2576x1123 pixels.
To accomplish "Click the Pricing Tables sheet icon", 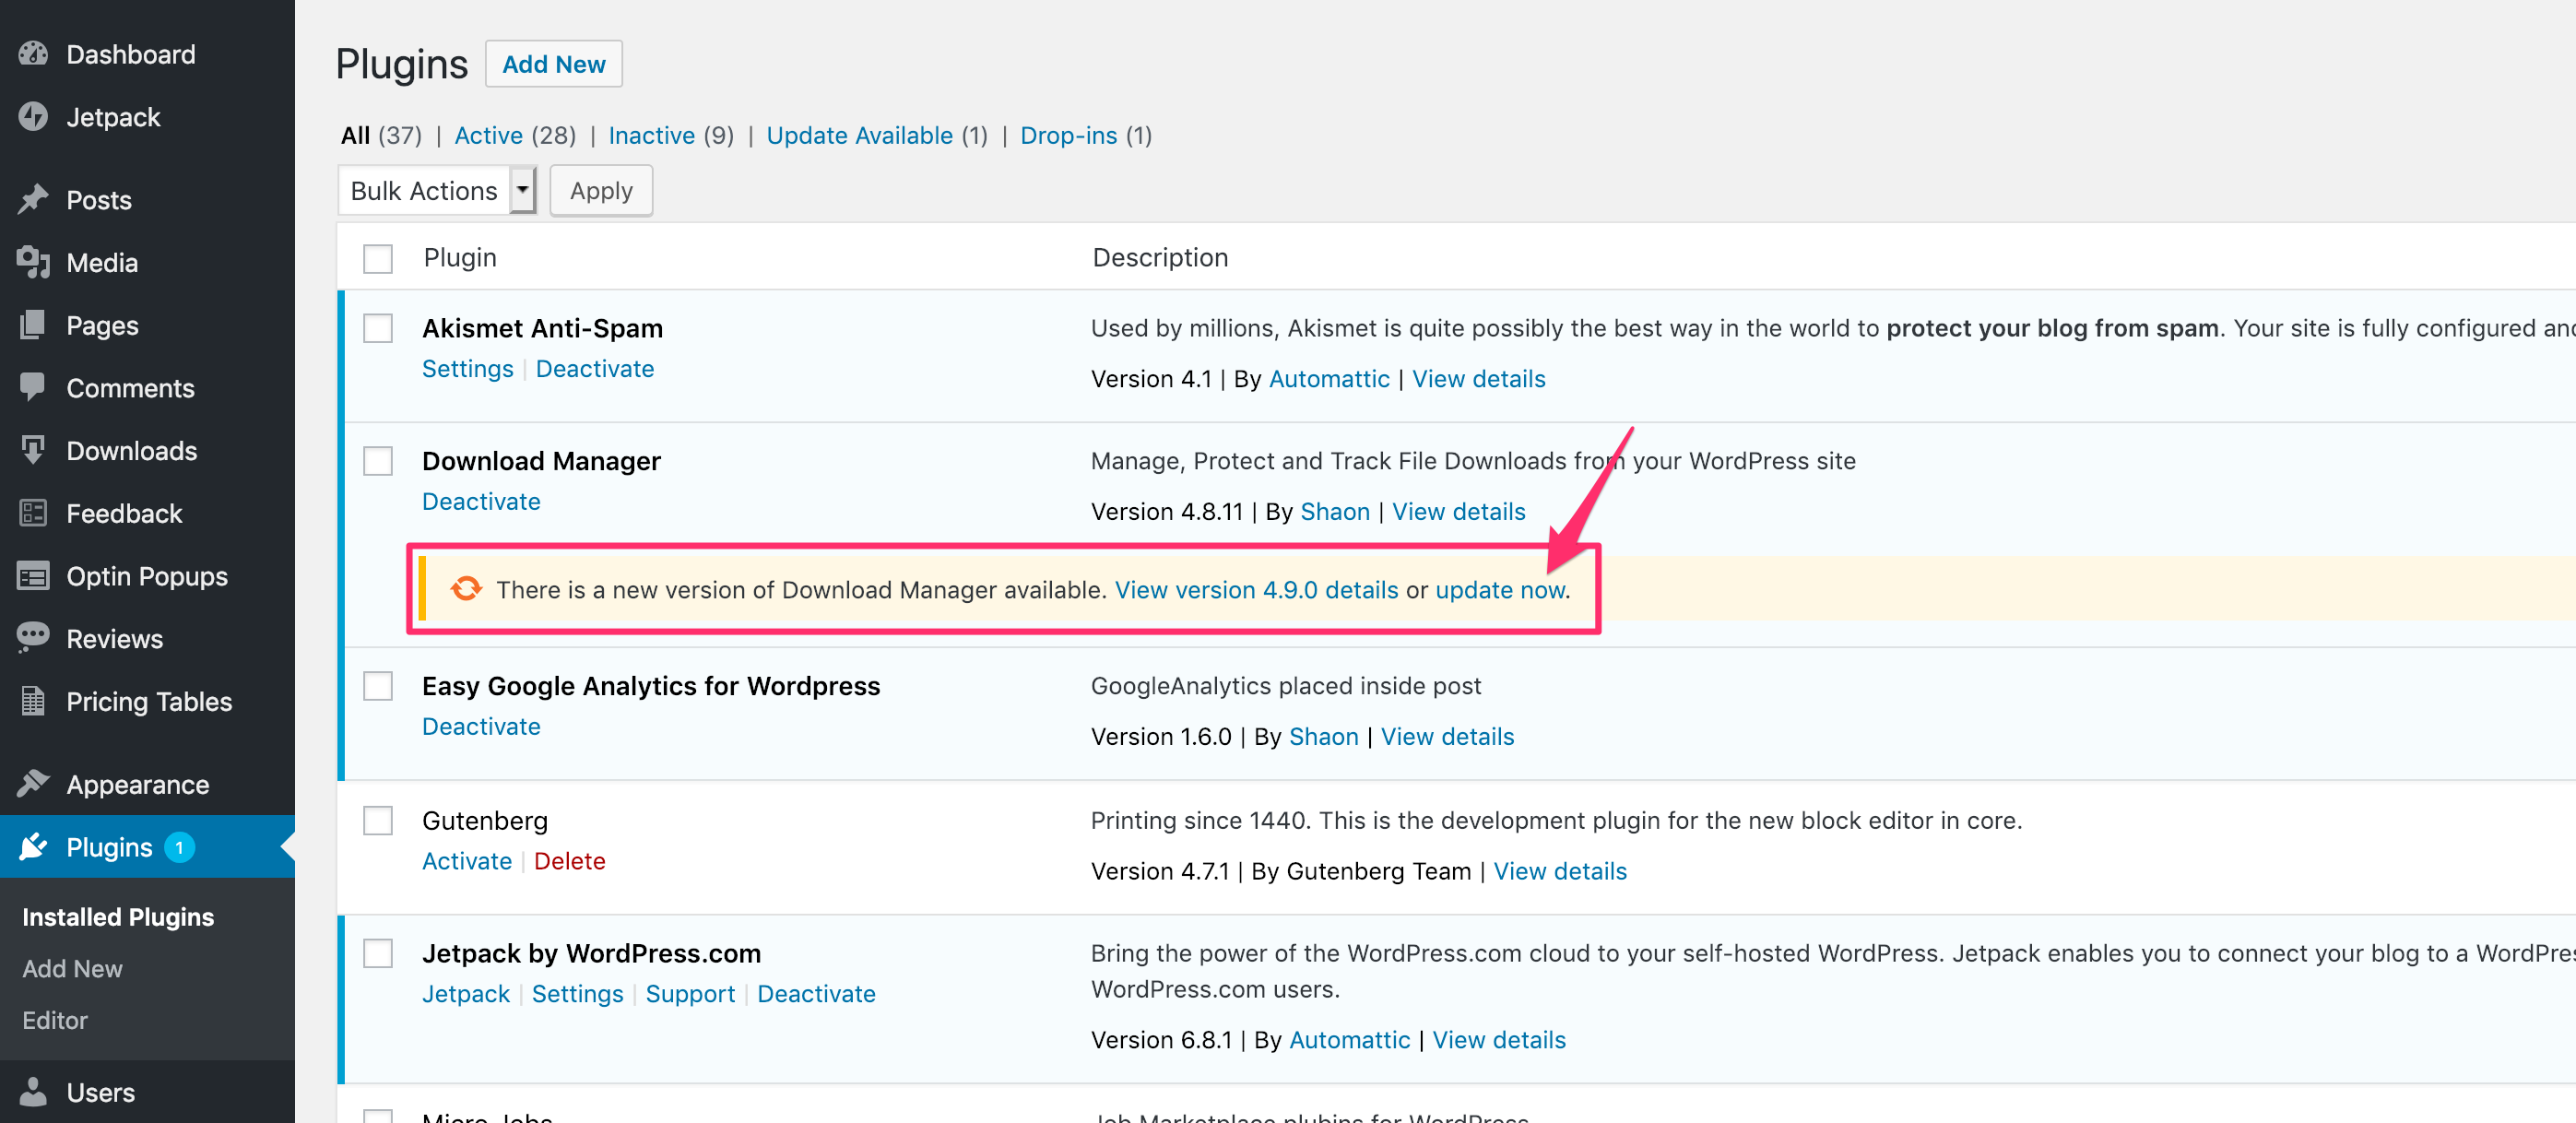I will 33,701.
